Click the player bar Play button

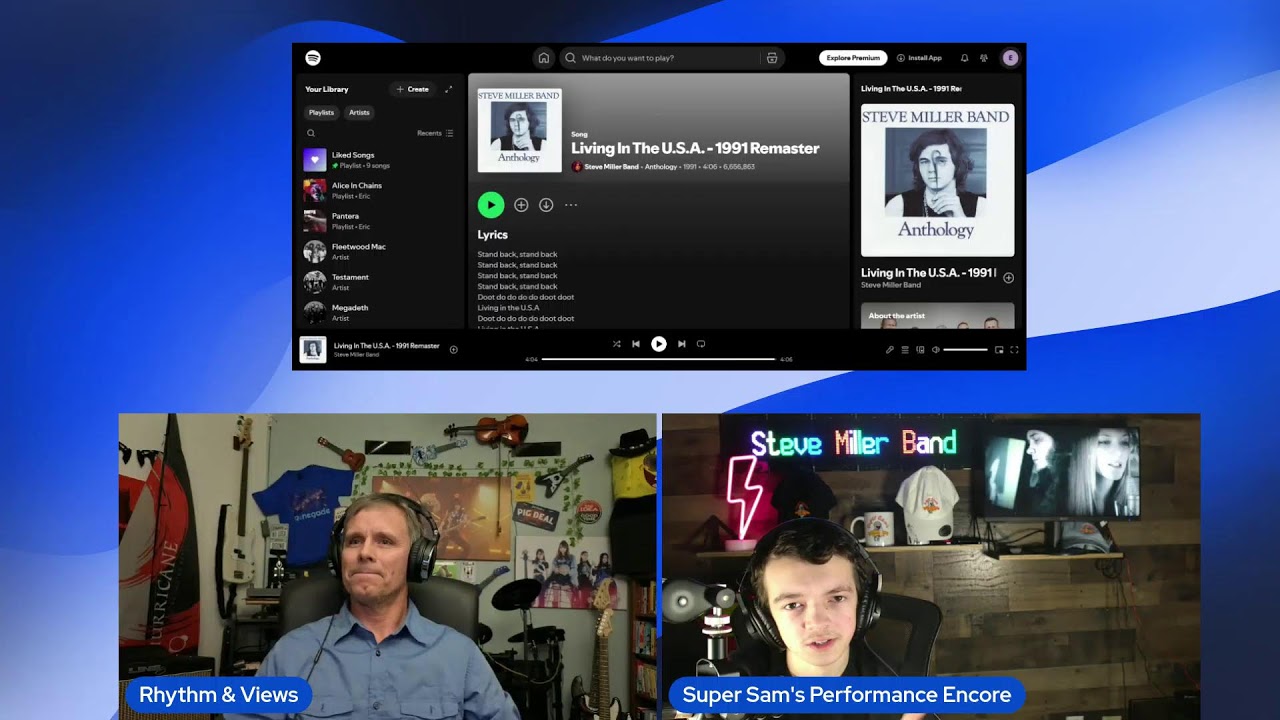pyautogui.click(x=659, y=344)
